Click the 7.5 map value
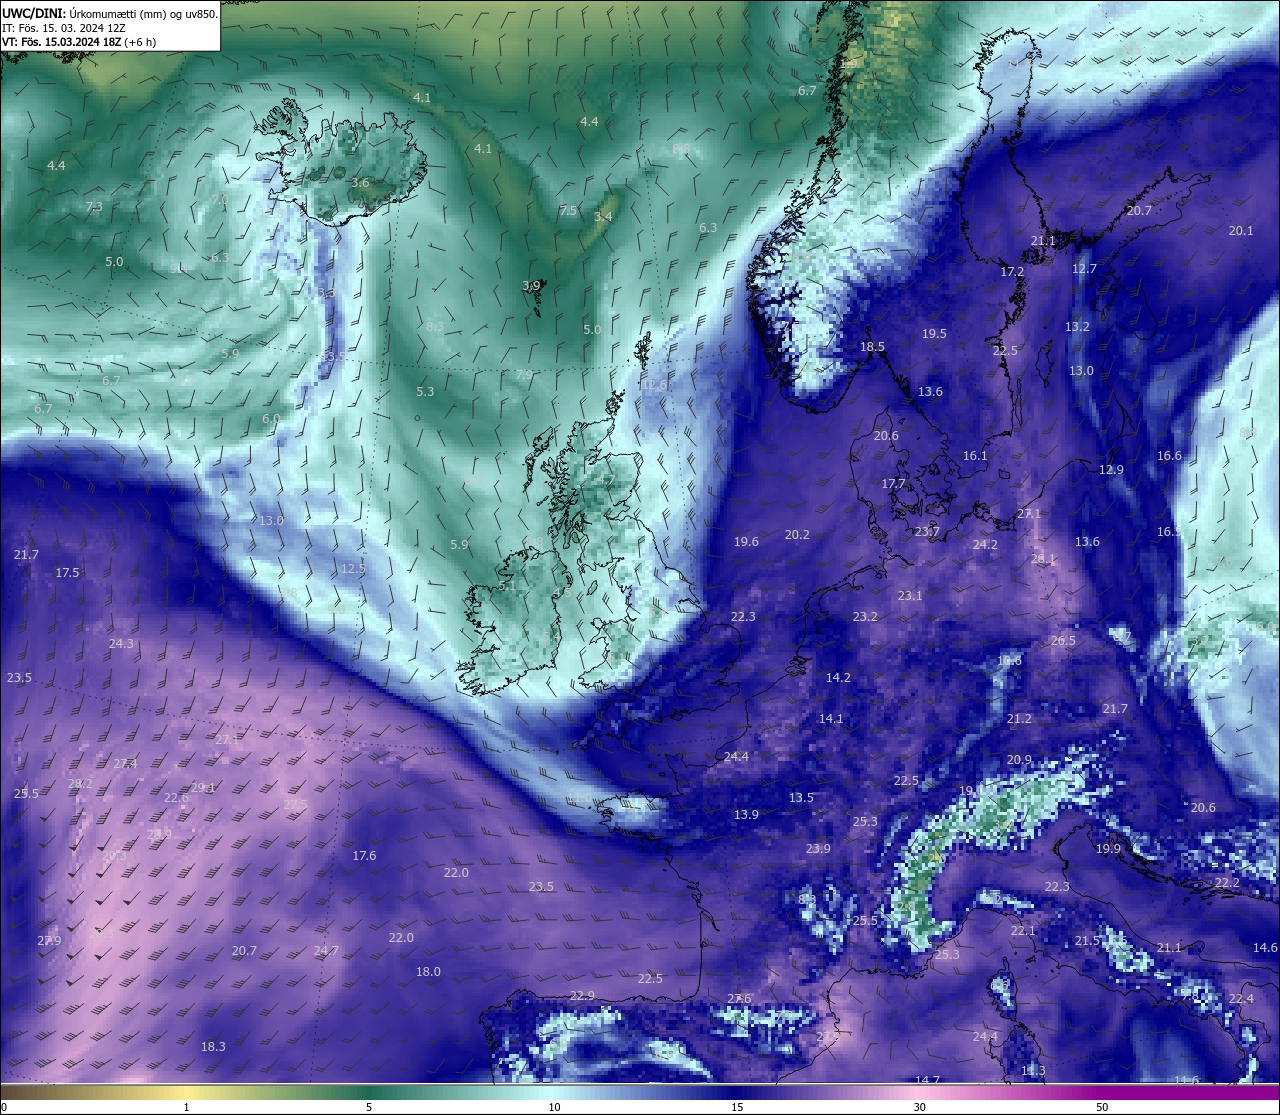The image size is (1280, 1115). coord(568,211)
